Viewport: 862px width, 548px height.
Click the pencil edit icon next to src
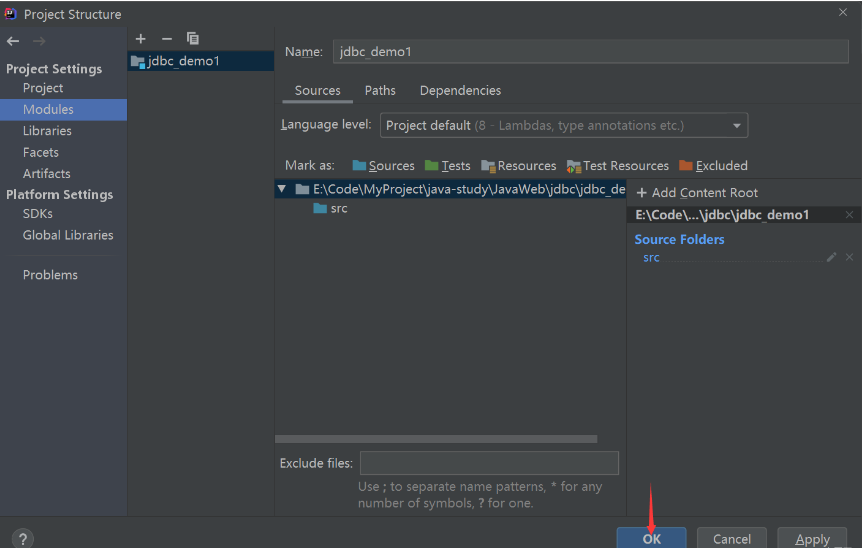[831, 257]
